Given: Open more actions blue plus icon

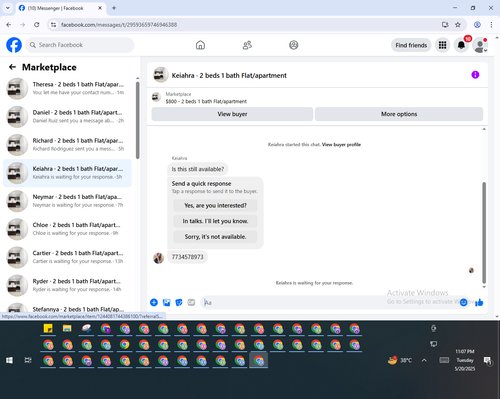Looking at the screenshot, I should (154, 302).
